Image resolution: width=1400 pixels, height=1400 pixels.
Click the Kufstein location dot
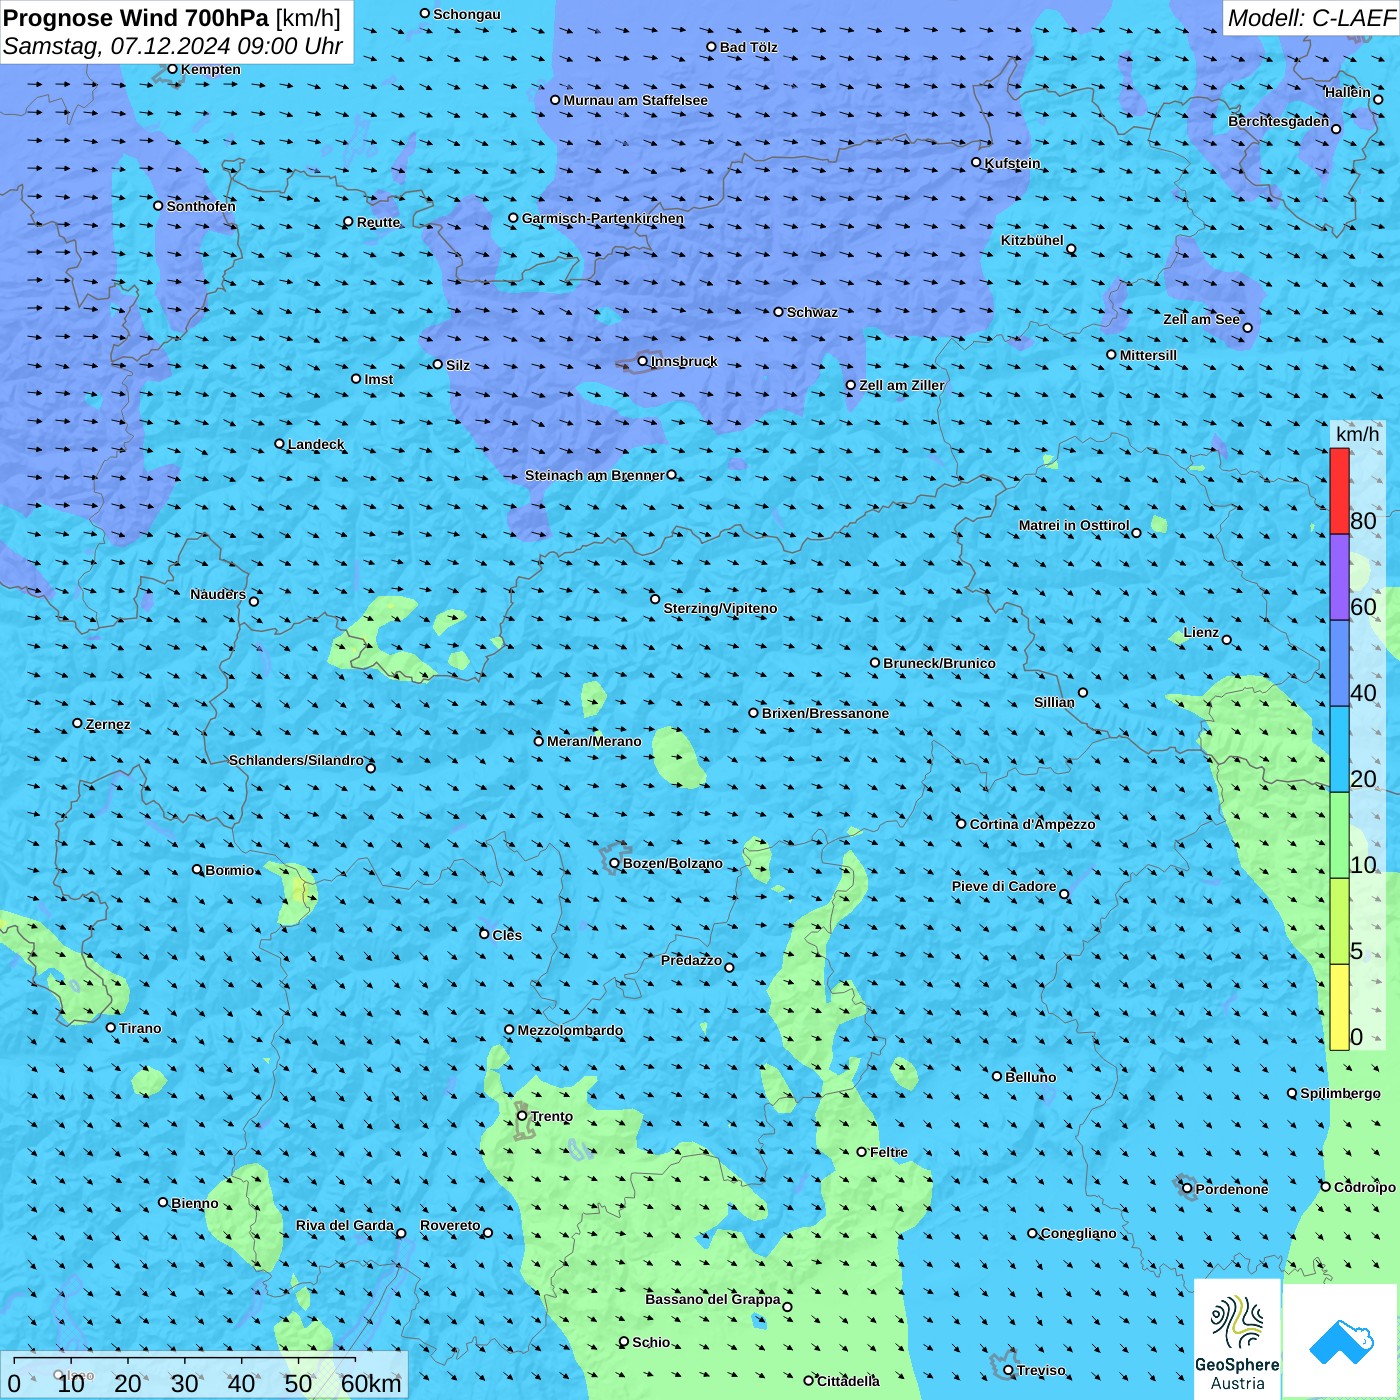976,162
